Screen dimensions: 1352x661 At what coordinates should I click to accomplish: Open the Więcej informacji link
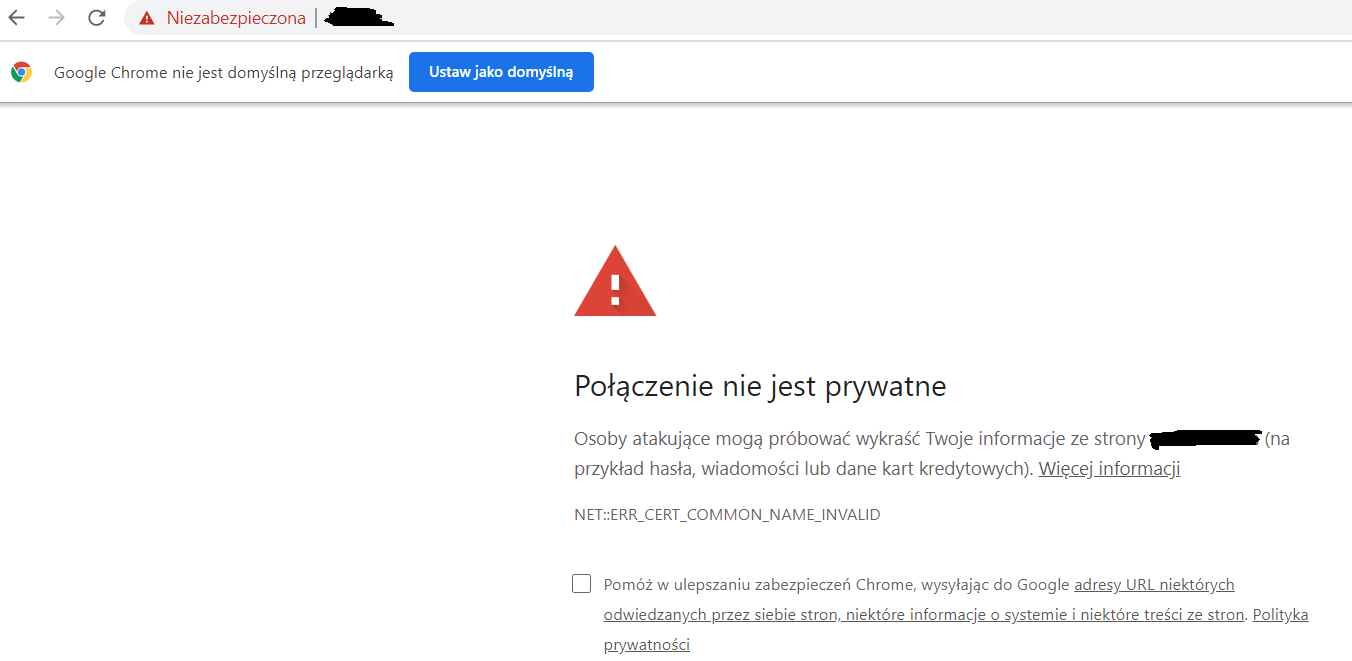[1109, 469]
